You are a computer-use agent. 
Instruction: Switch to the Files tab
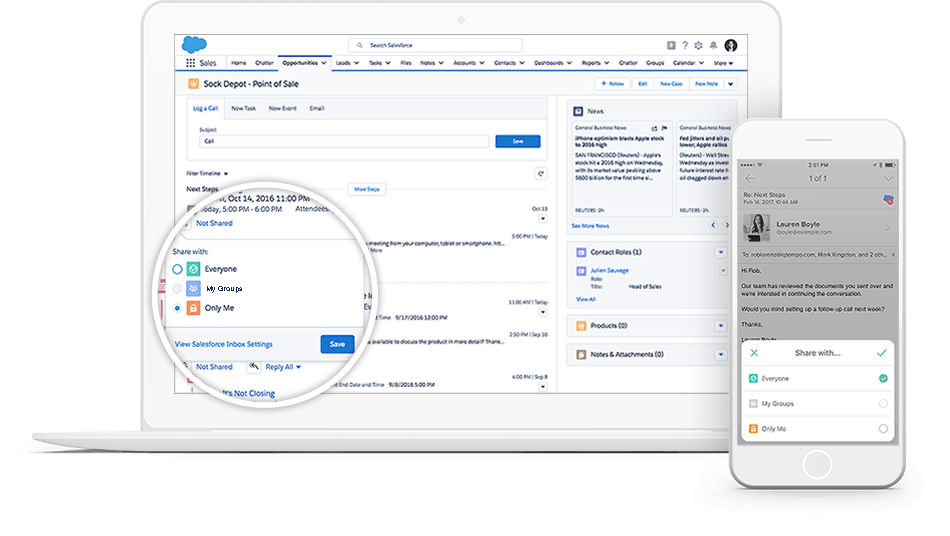(x=405, y=63)
